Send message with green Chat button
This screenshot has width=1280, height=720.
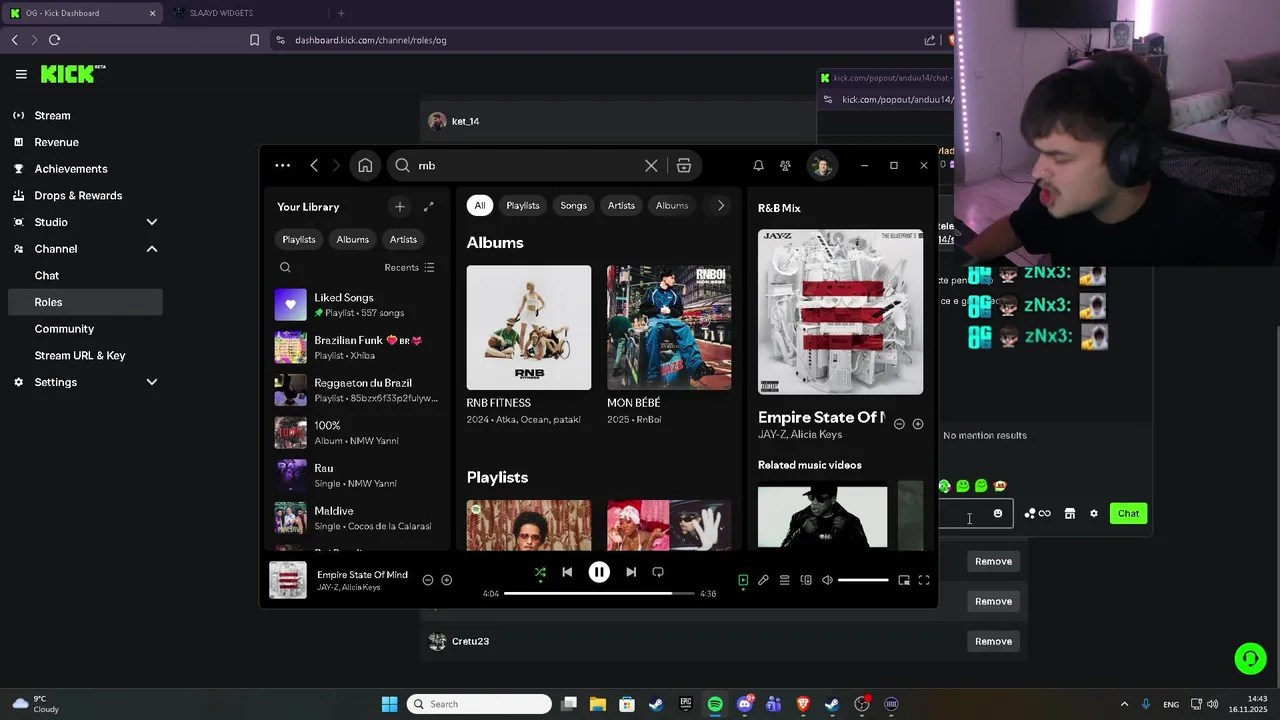tap(1128, 514)
